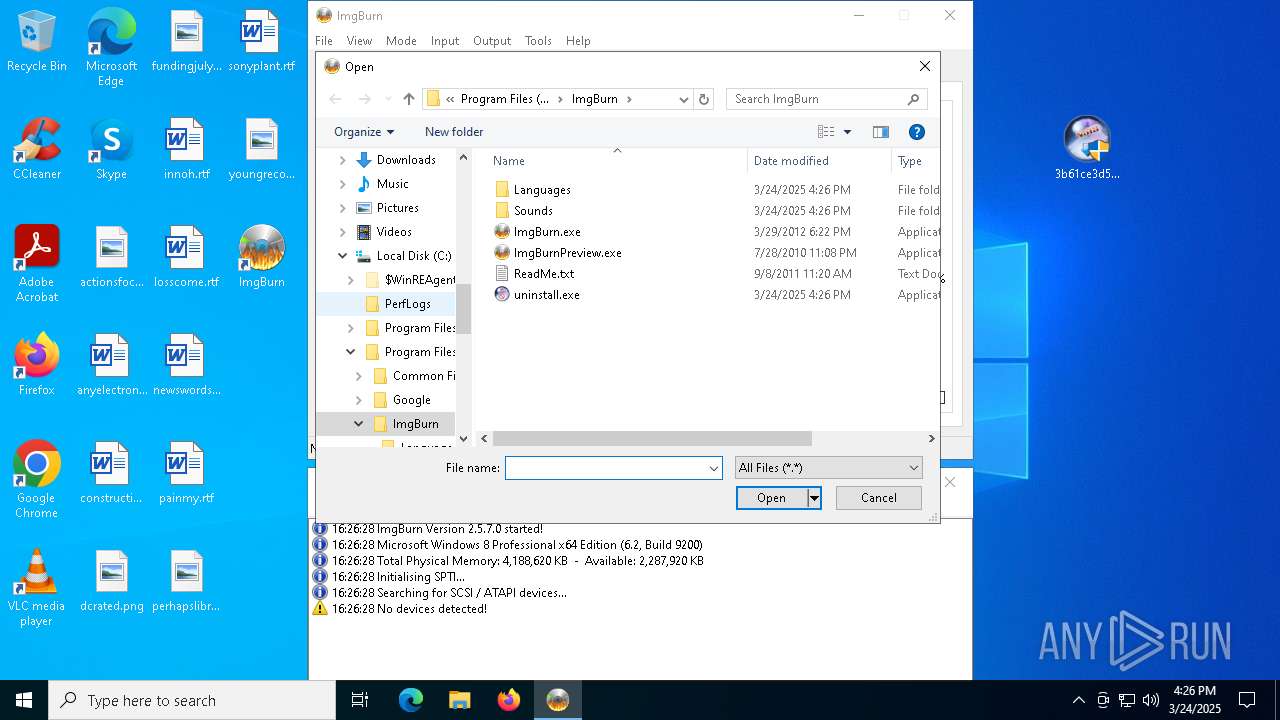Open CCleaner desktop shortcut
The width and height of the screenshot is (1280, 720).
pyautogui.click(x=37, y=149)
